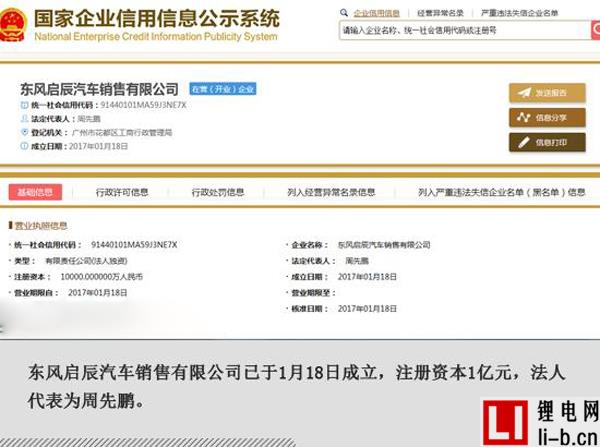The width and height of the screenshot is (600, 447).
Task: Click 登记机关 value 广州市花都区工商行政管理局
Action: point(122,133)
